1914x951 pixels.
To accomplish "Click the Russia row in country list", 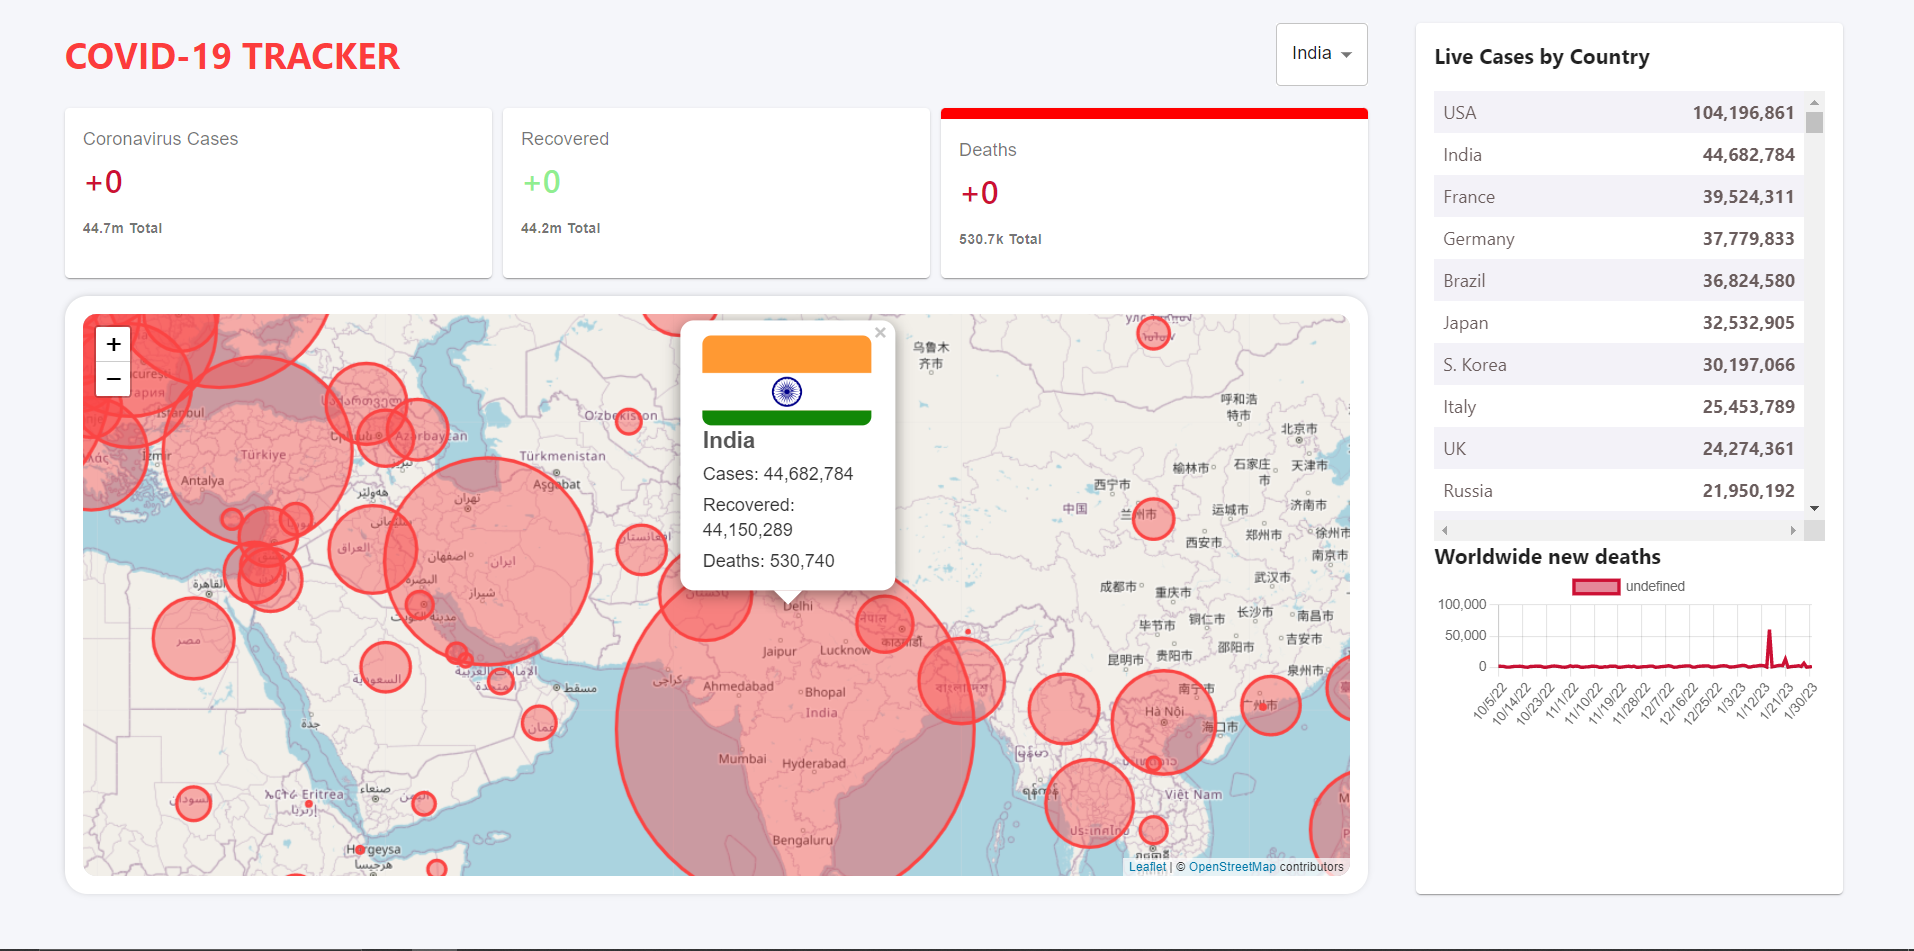I will 1619,491.
